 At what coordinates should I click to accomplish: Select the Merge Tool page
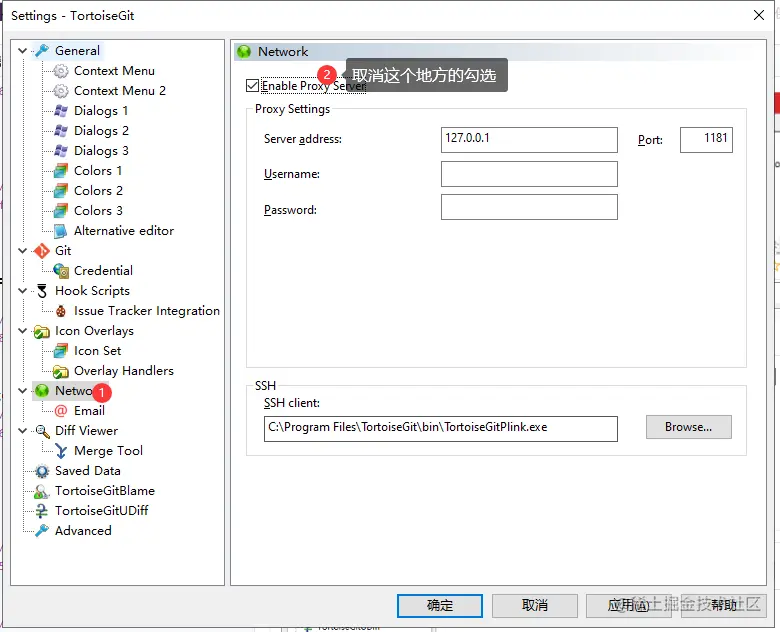coord(108,451)
